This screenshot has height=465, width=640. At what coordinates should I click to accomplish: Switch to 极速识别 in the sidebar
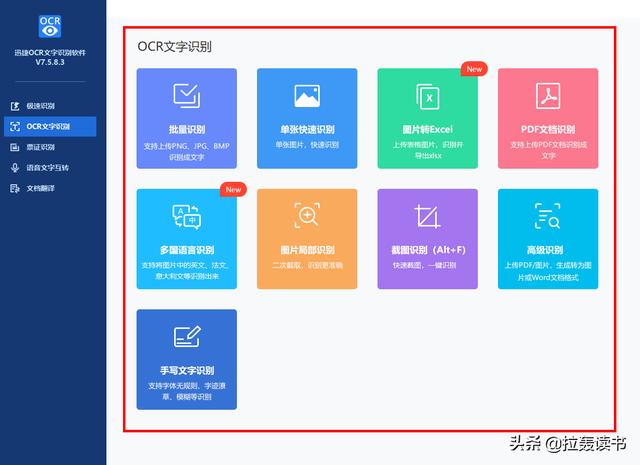(x=41, y=106)
